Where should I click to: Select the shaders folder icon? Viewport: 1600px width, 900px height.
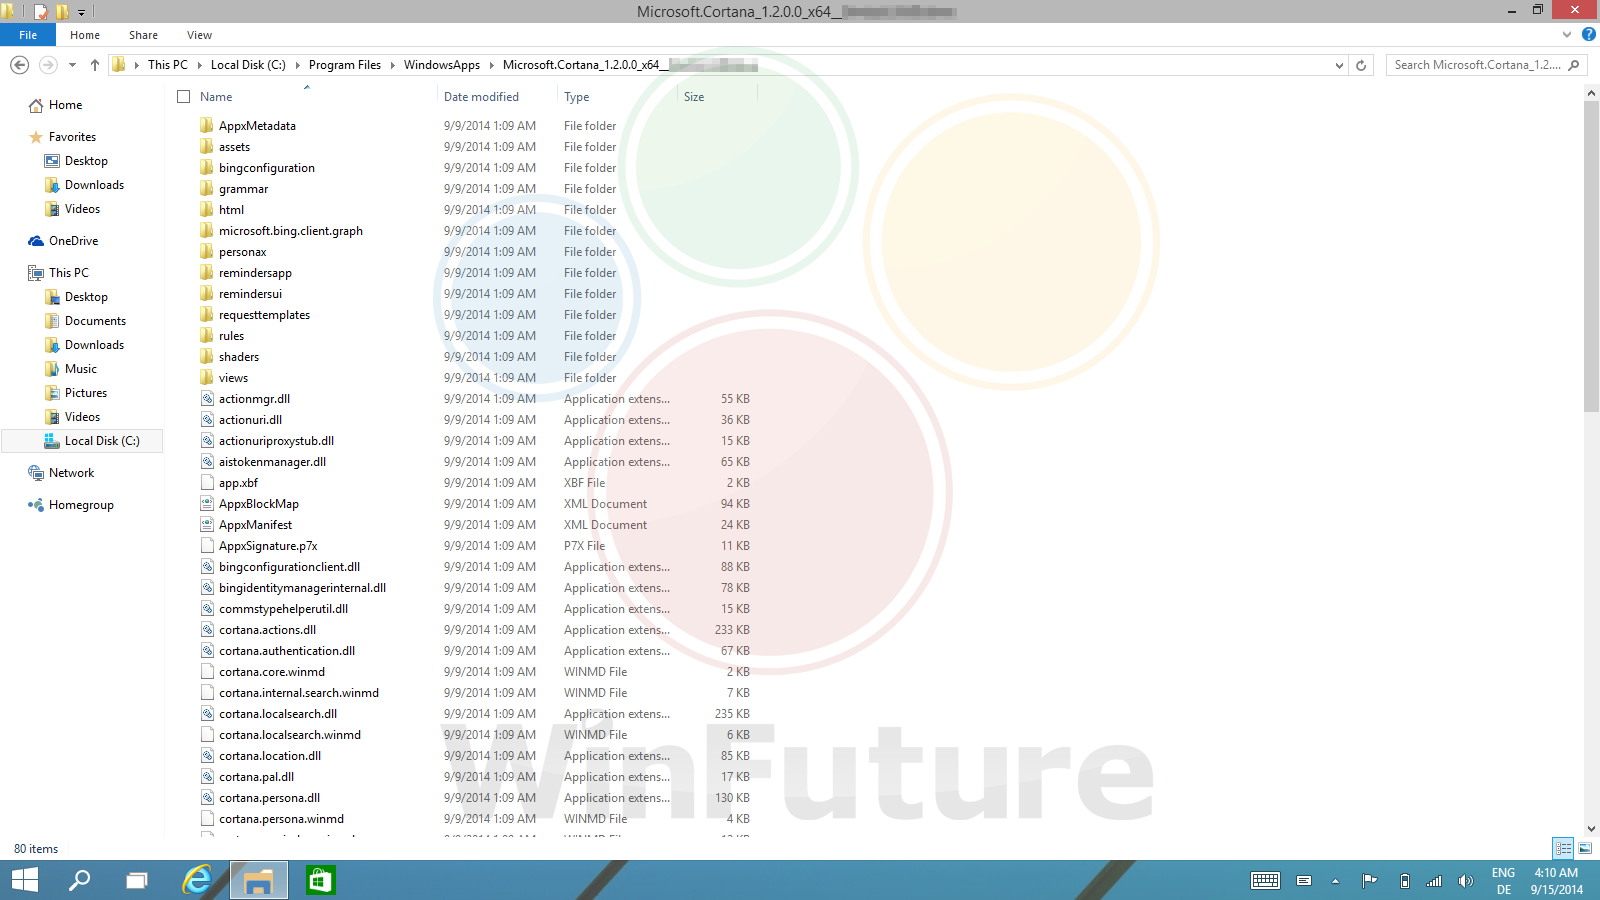pyautogui.click(x=207, y=357)
